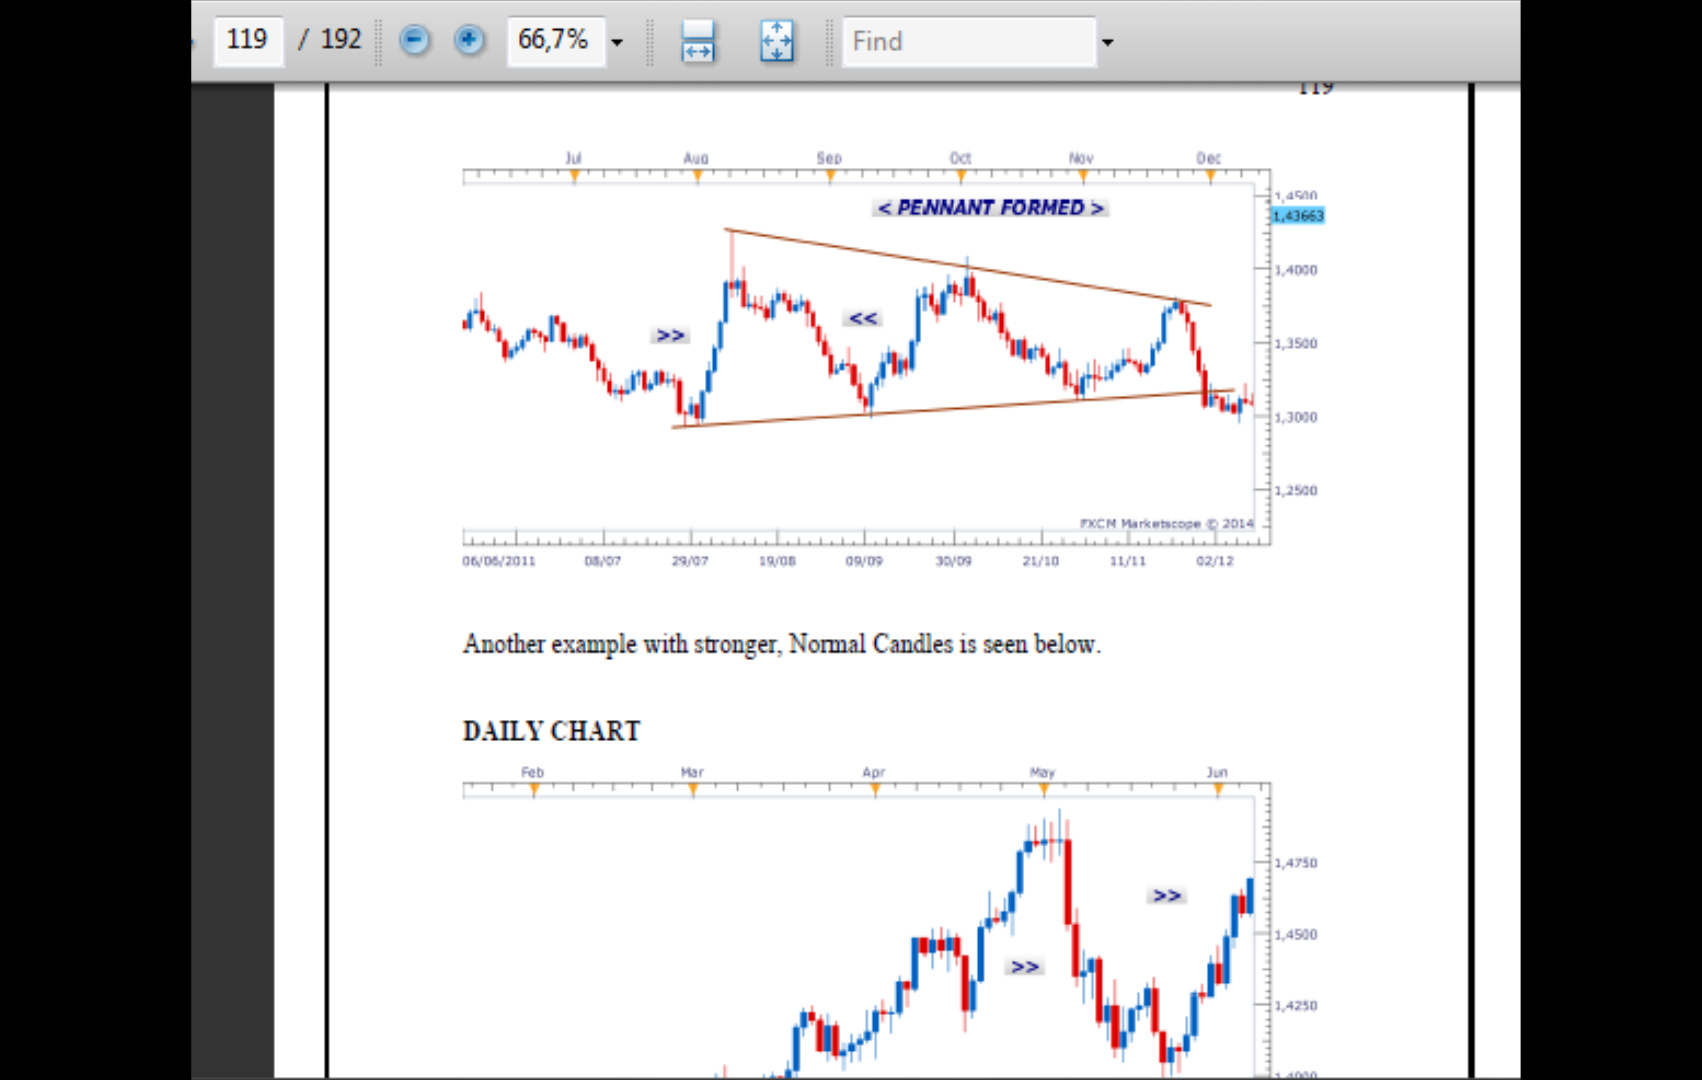Click the PENNANT FORMED chart label
The width and height of the screenshot is (1702, 1080).
[x=990, y=208]
